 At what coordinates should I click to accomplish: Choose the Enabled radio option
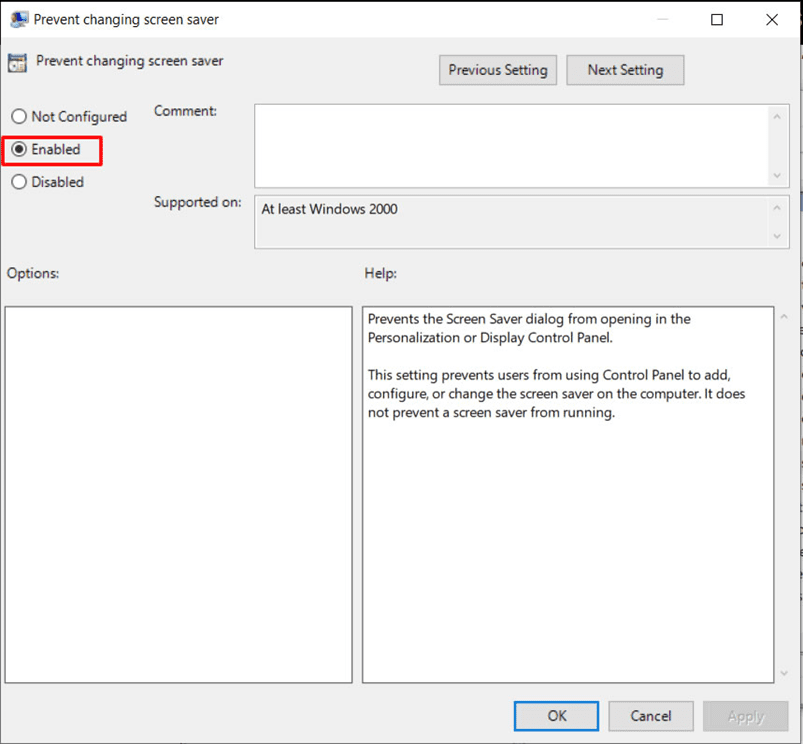[x=19, y=150]
